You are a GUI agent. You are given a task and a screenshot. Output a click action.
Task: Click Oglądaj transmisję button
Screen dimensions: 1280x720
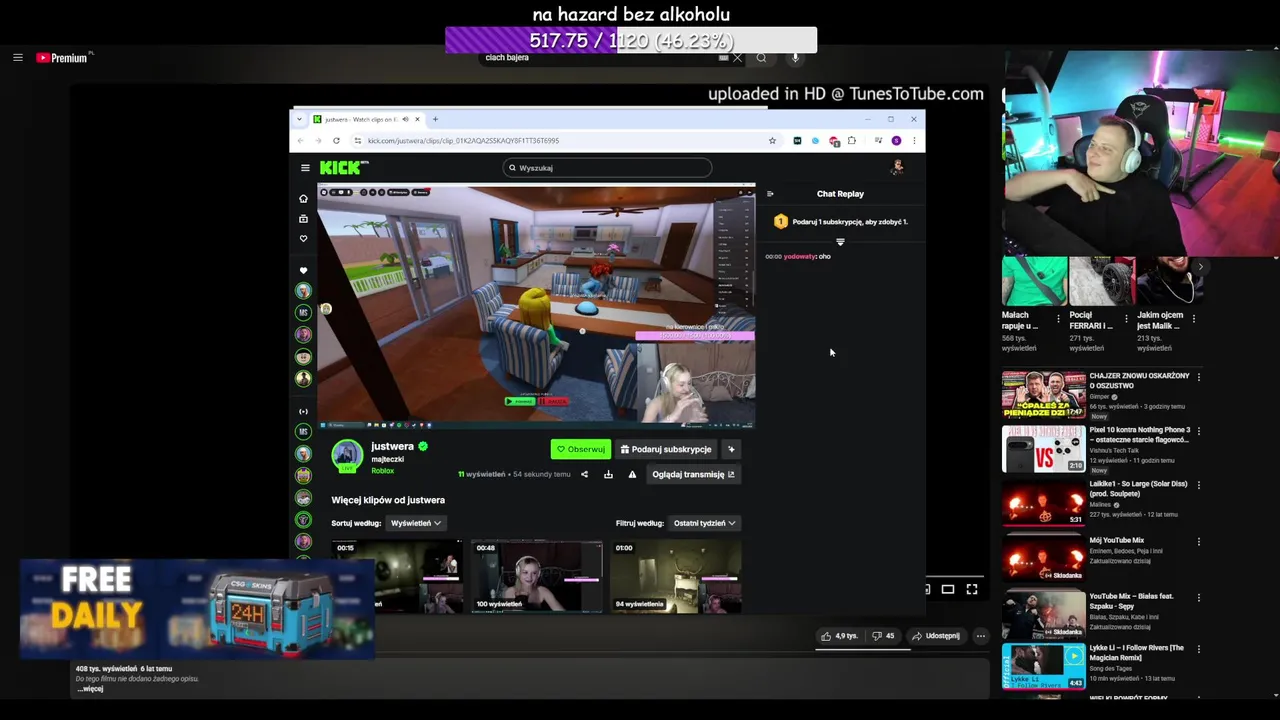click(693, 474)
